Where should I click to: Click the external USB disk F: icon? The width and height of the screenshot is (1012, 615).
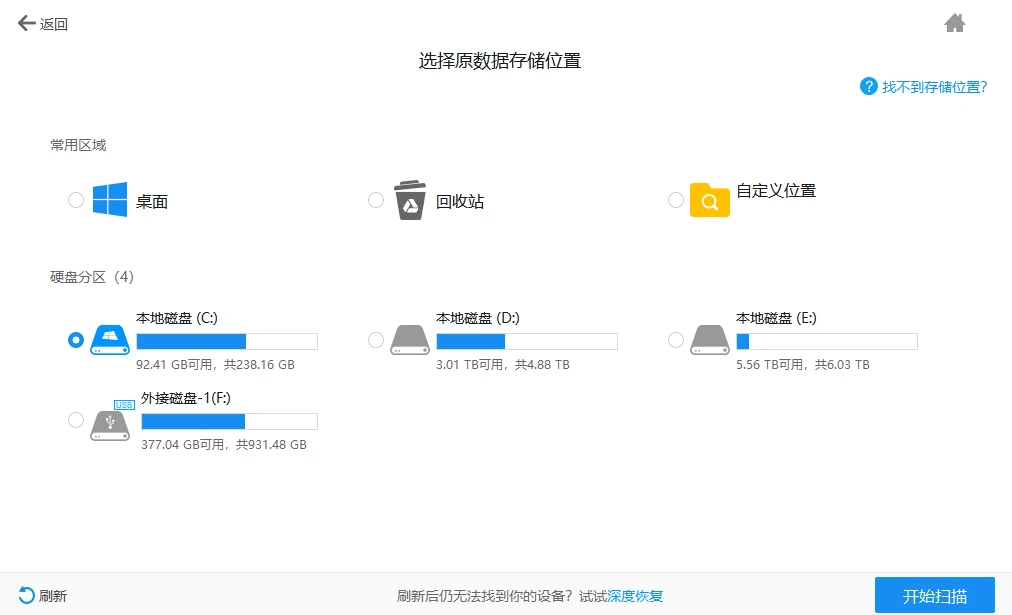click(110, 421)
